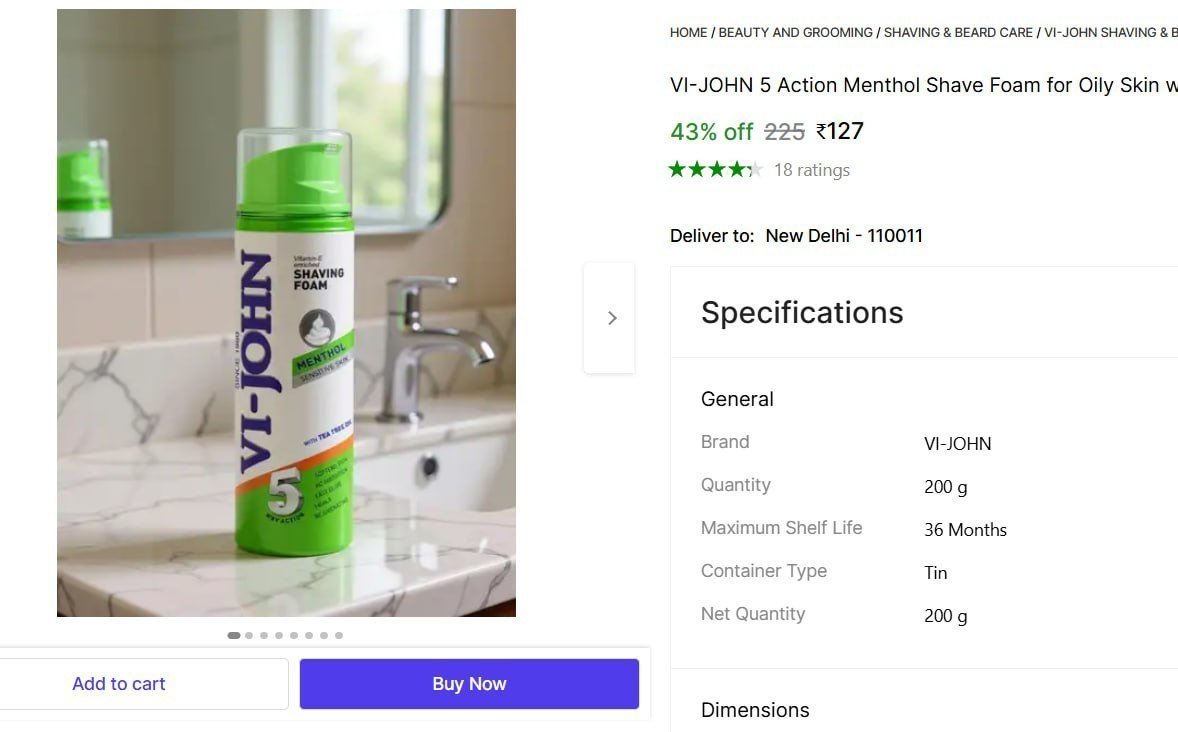Expand the Dimensions specifications section

pos(755,710)
